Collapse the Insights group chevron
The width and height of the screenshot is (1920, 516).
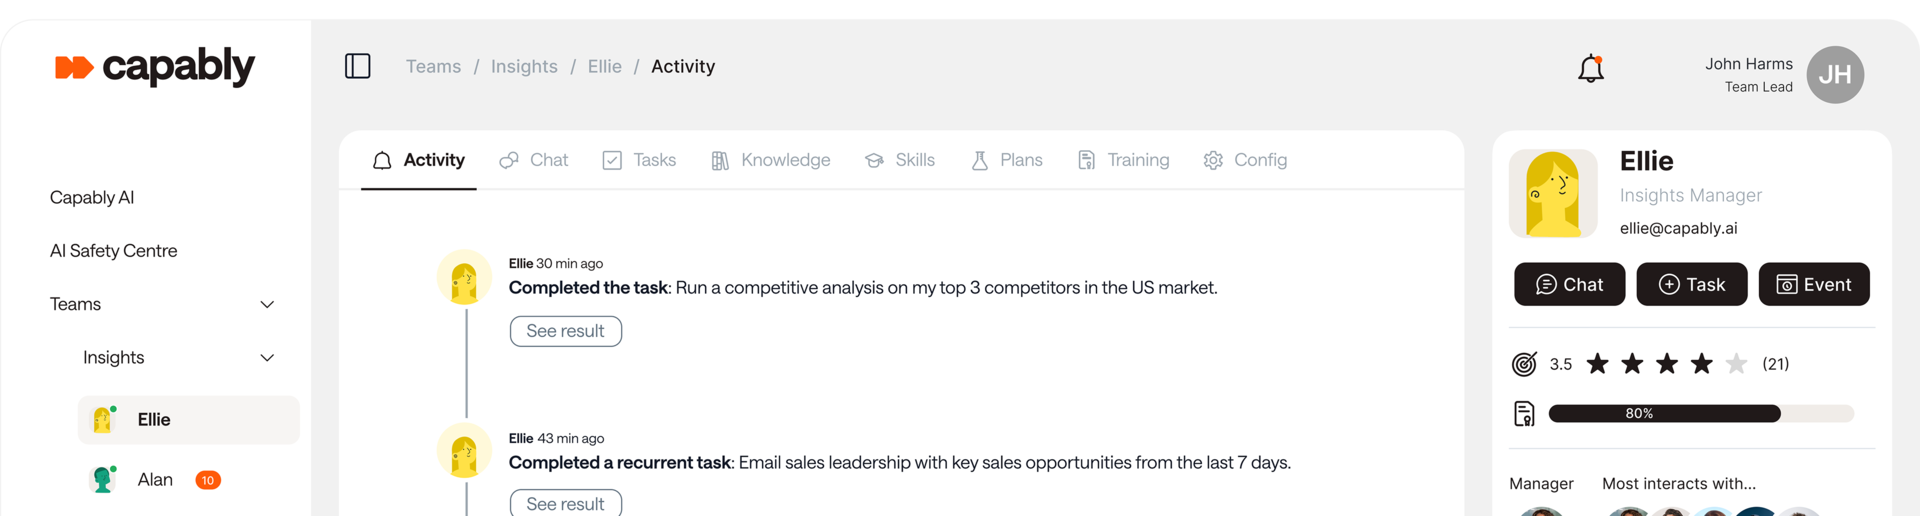267,358
